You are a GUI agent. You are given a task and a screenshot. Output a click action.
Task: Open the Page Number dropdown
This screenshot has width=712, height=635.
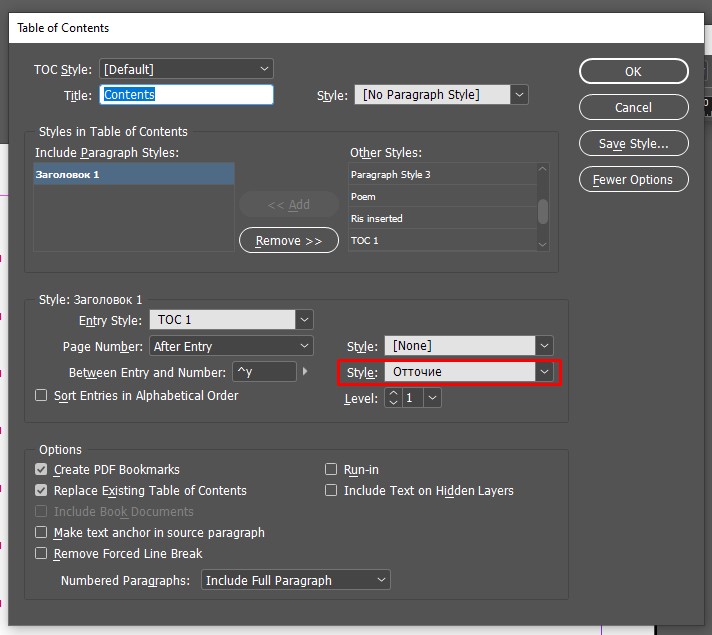231,346
